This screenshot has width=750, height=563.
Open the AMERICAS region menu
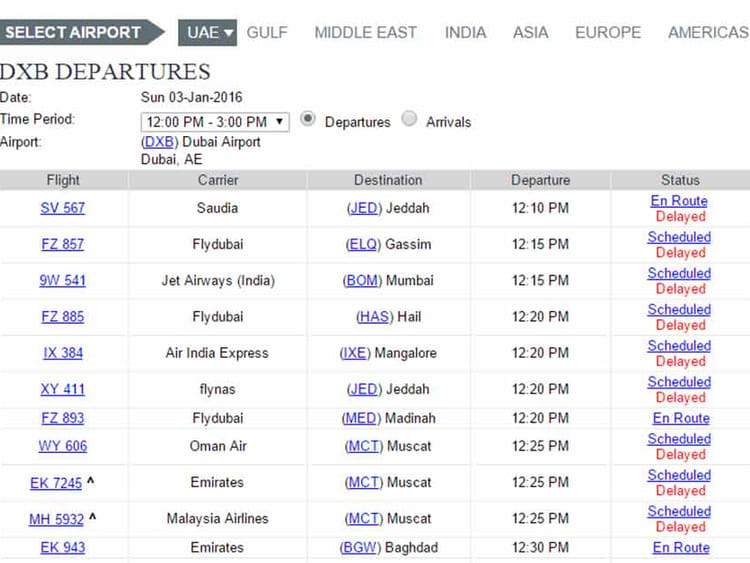click(708, 33)
